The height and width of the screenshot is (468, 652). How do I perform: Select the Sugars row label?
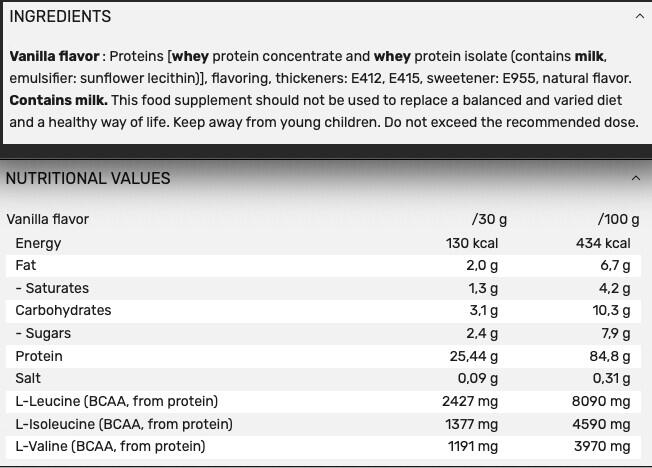[43, 333]
